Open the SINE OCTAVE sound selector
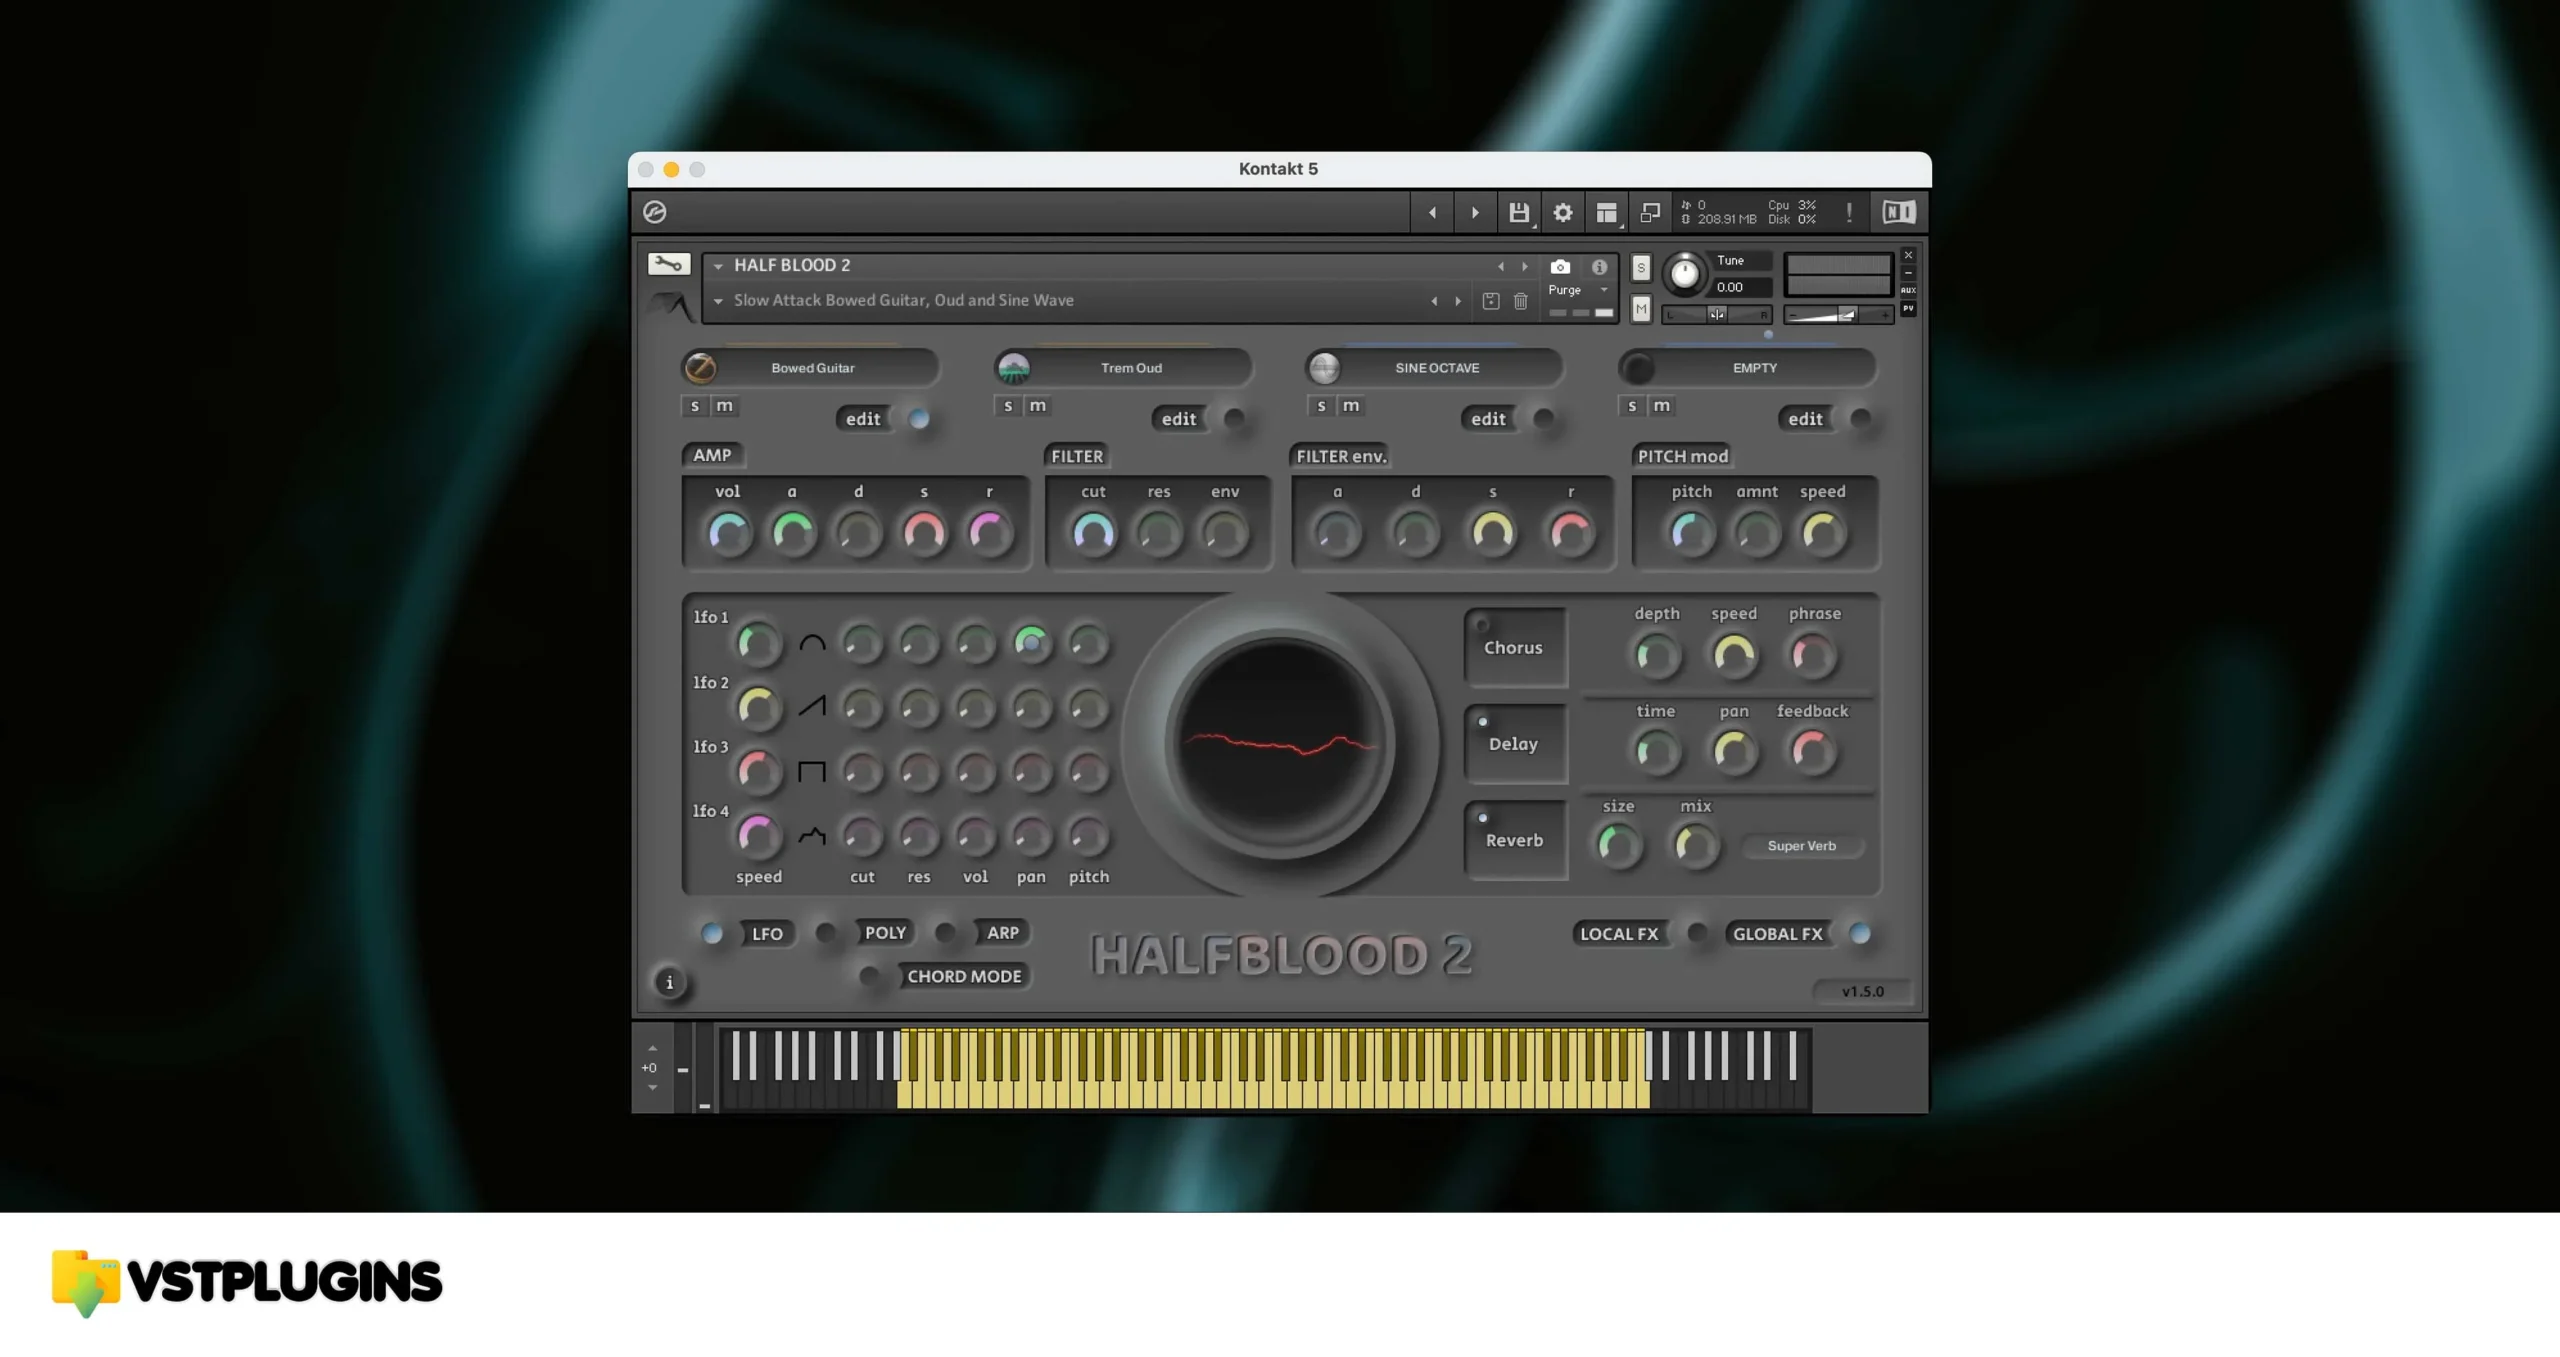2560x1357 pixels. click(1437, 368)
